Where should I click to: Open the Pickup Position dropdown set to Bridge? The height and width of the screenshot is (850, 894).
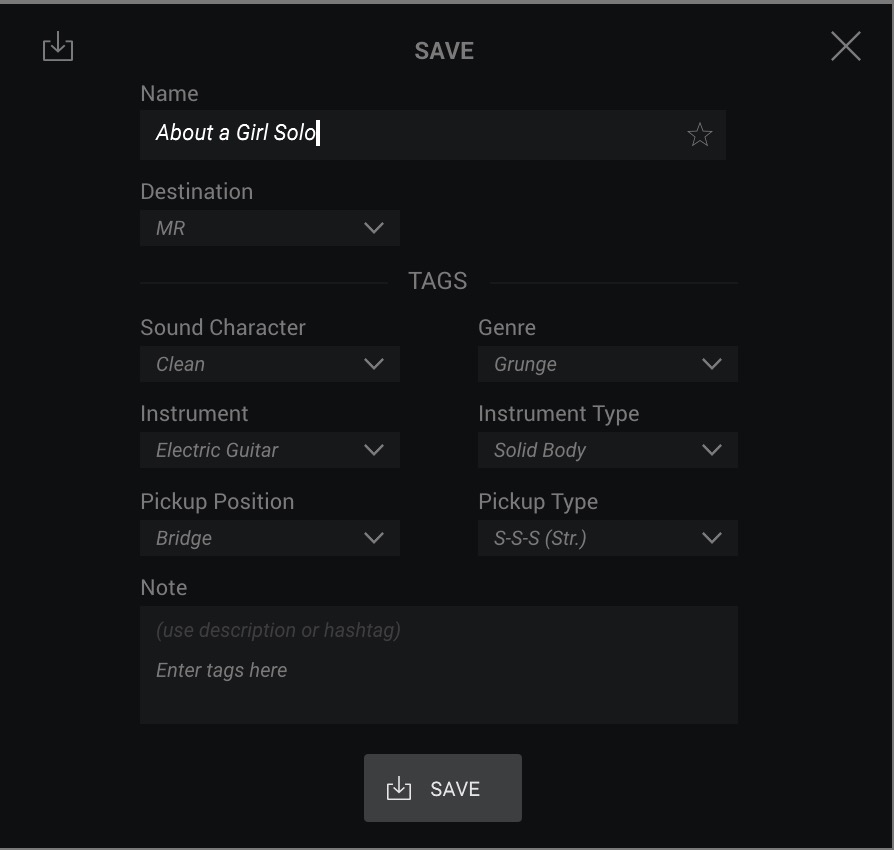coord(270,538)
